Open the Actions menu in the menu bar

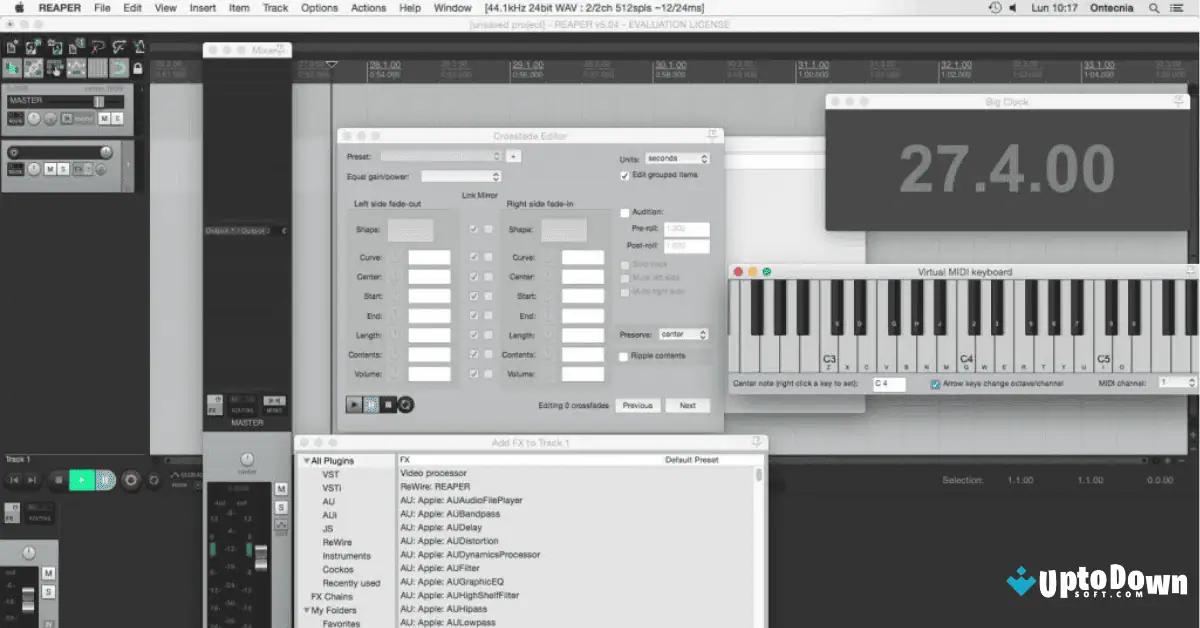[x=368, y=8]
